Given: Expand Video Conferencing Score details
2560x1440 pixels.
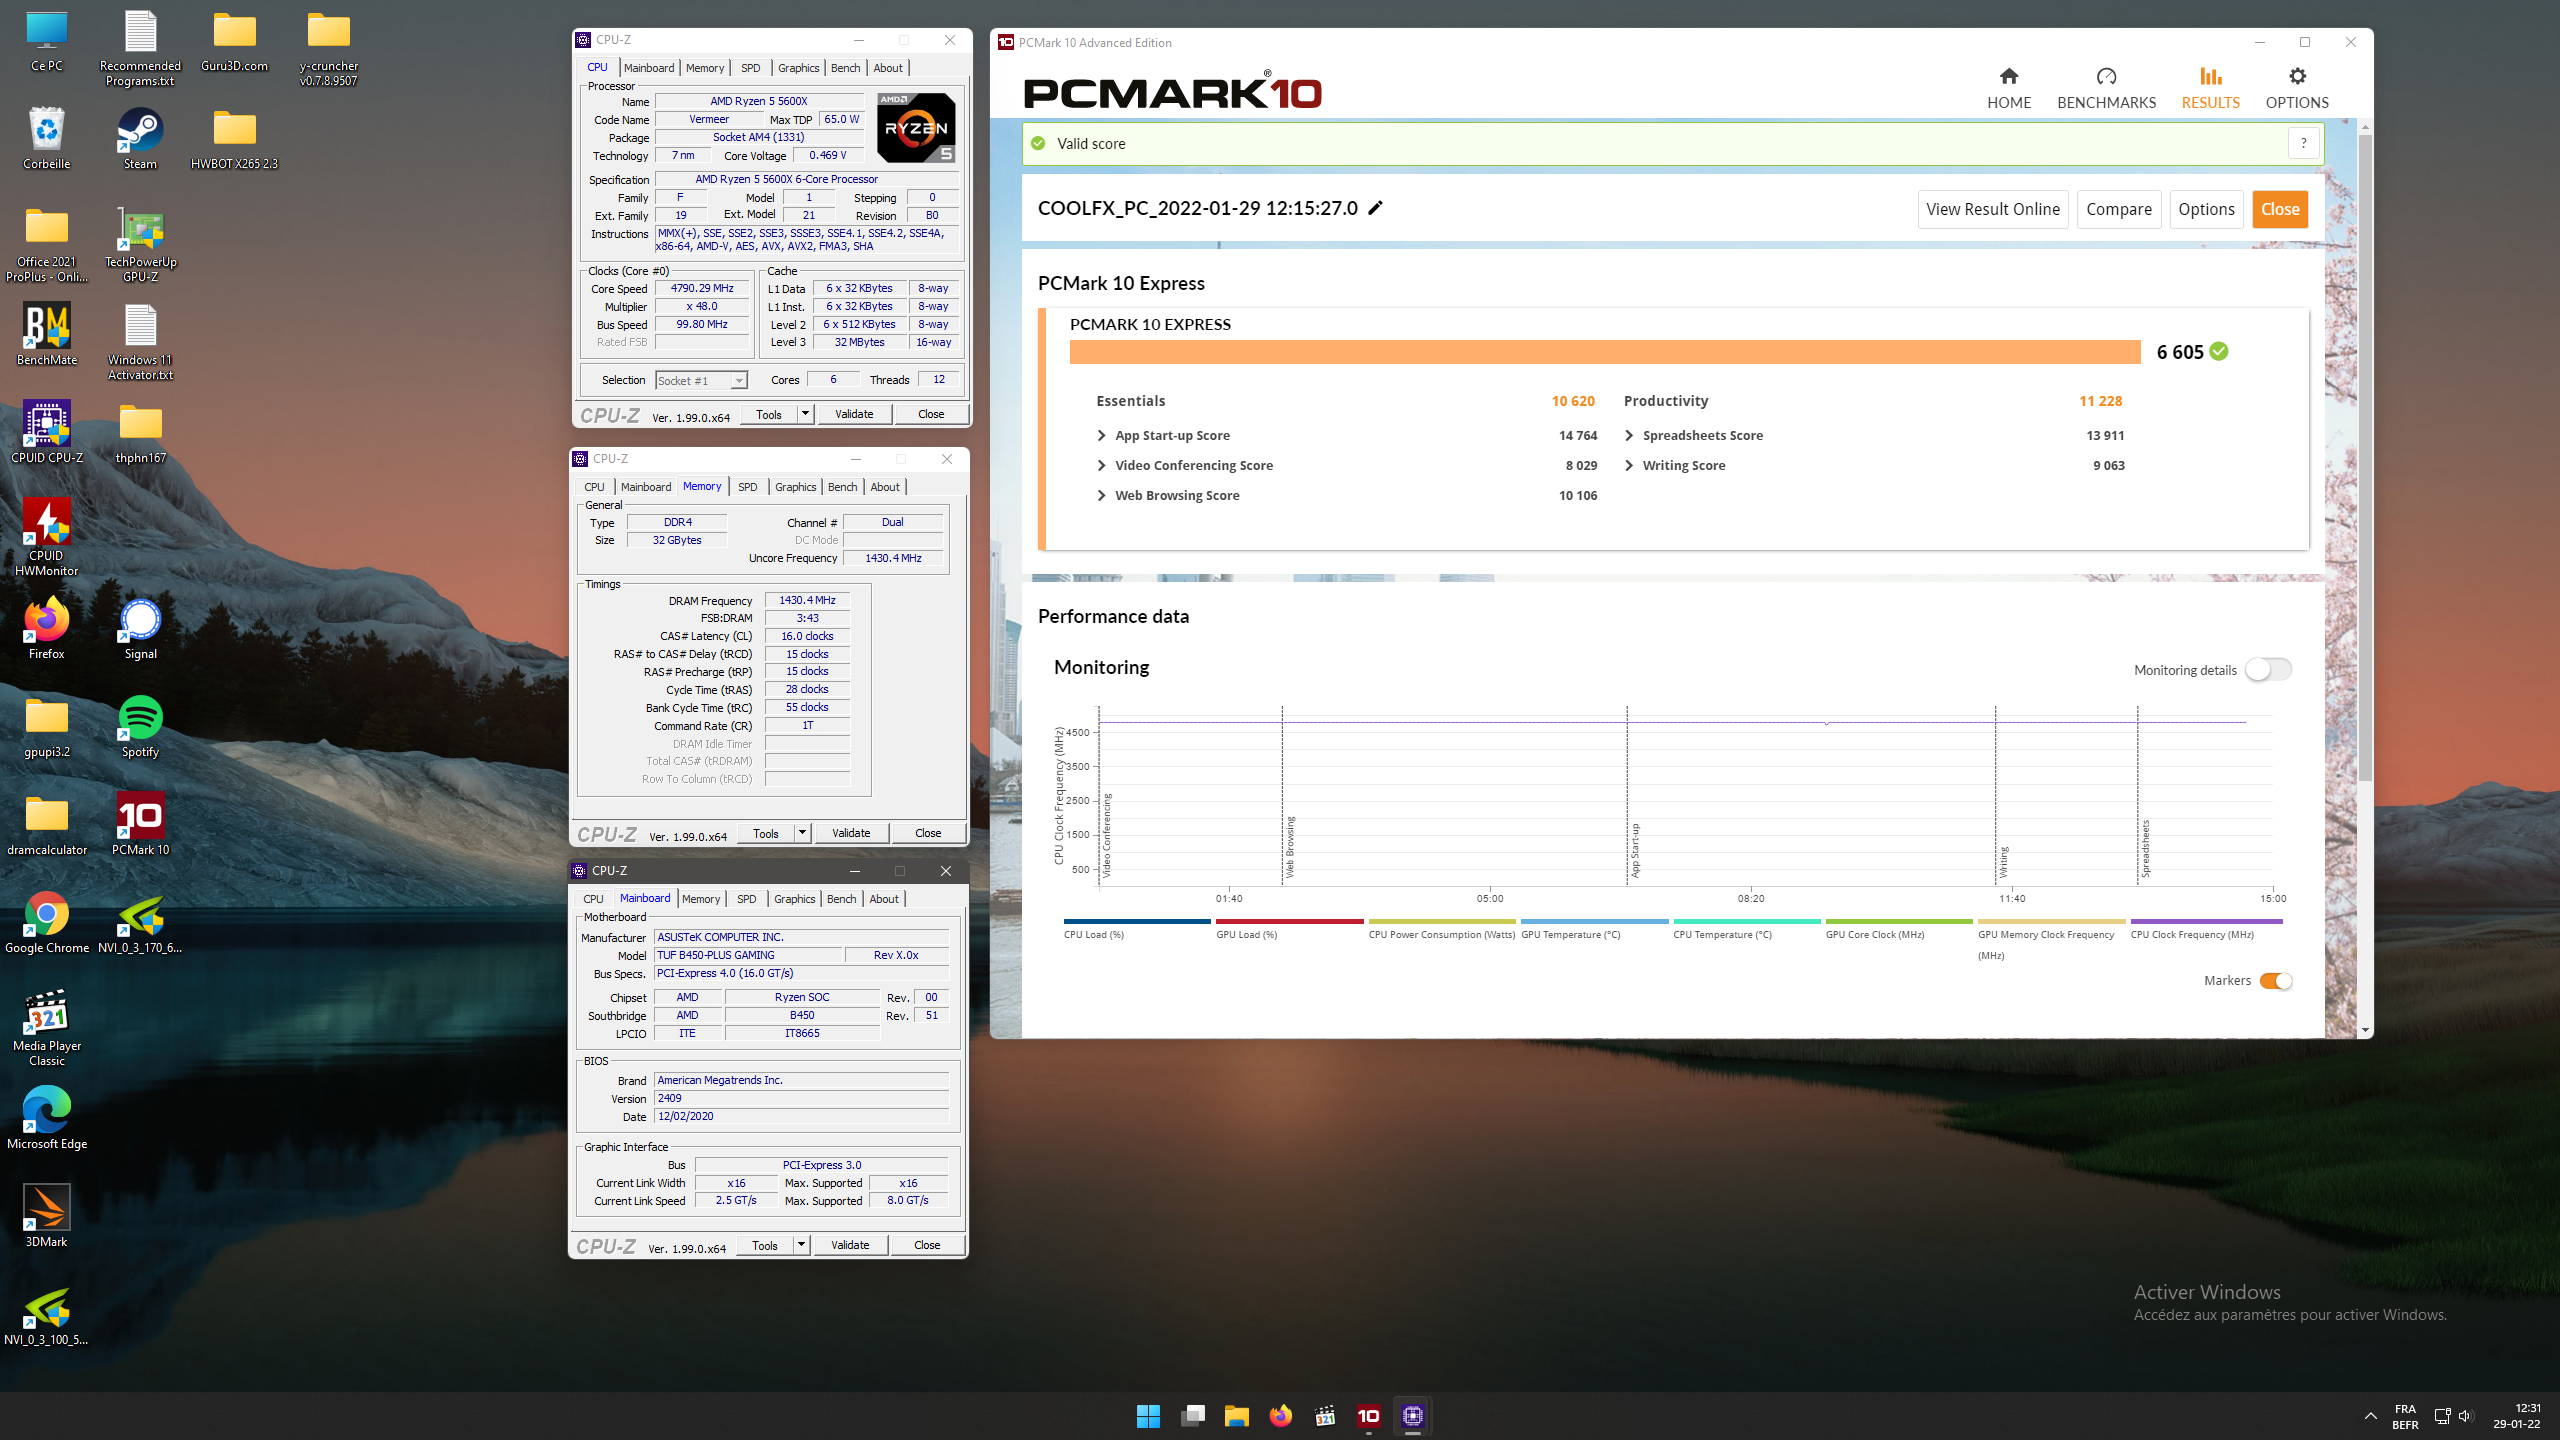Looking at the screenshot, I should [1101, 465].
